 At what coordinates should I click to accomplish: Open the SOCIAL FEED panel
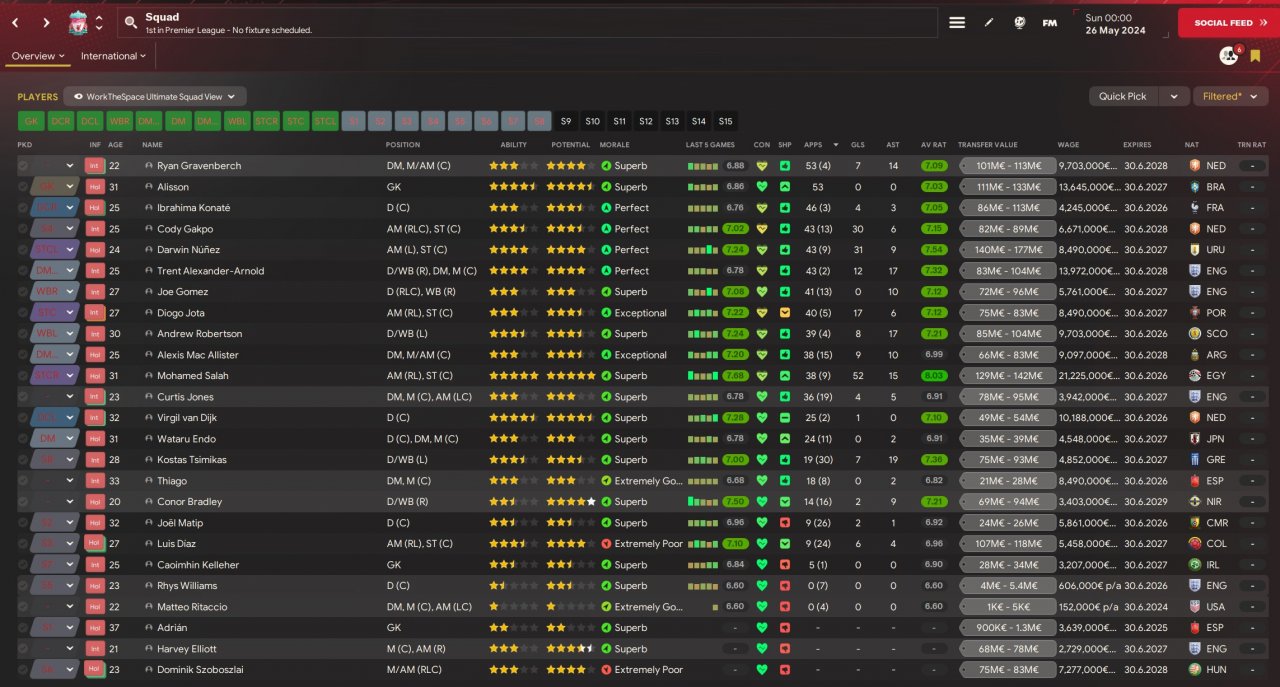pos(1228,22)
